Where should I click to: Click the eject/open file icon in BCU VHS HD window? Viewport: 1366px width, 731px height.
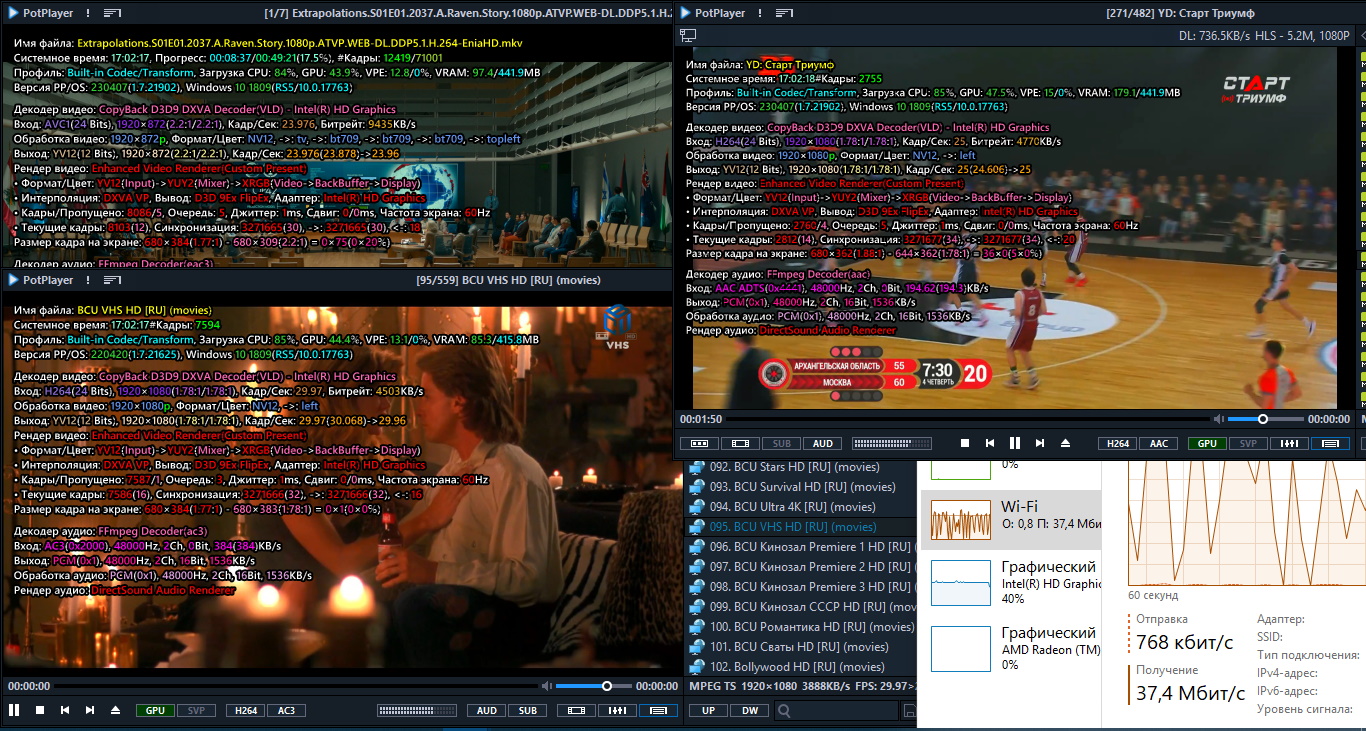pos(115,710)
